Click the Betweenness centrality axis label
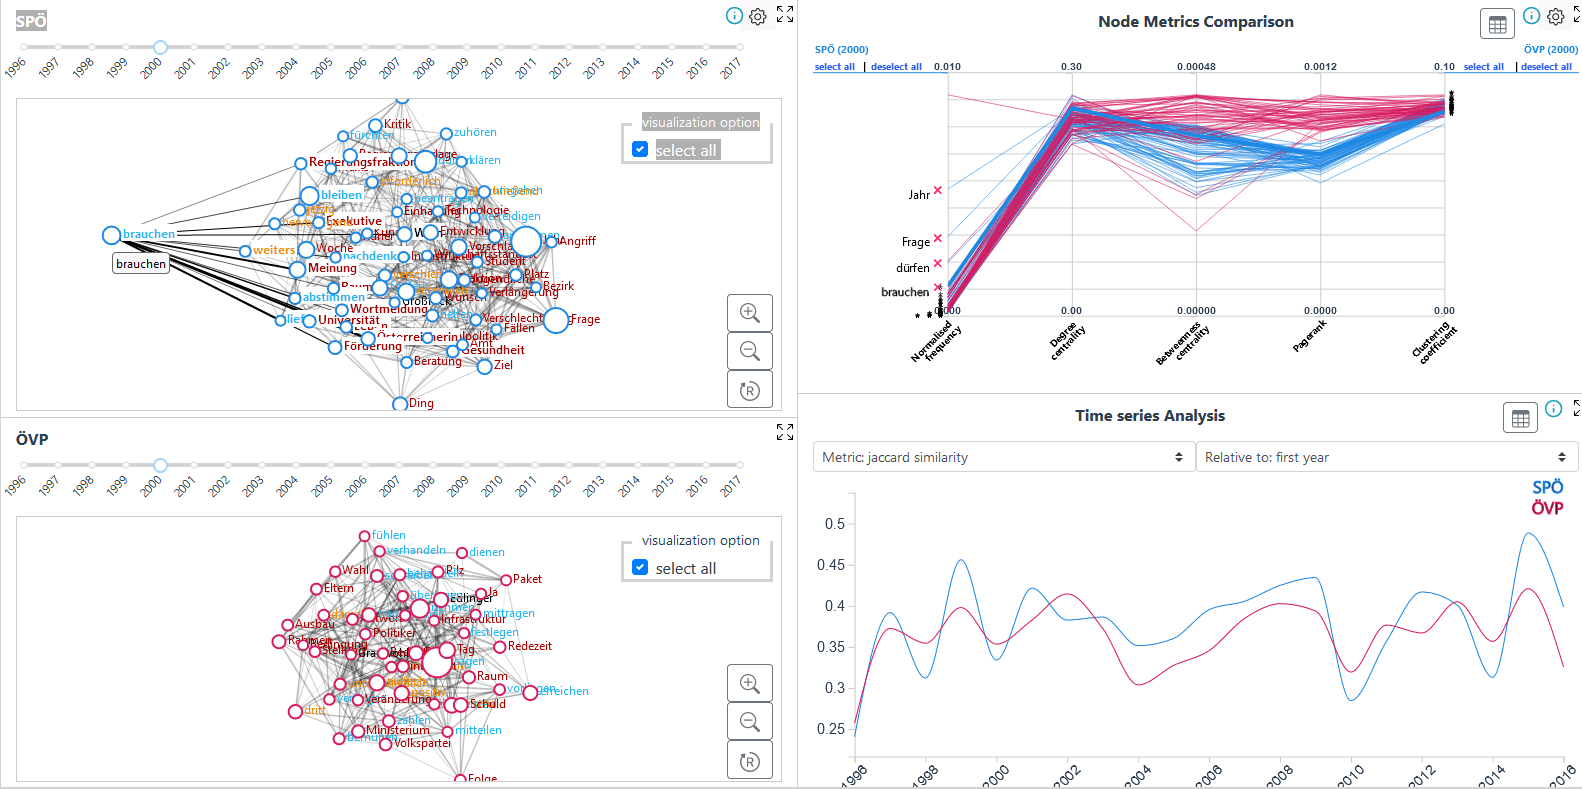 [x=1183, y=343]
